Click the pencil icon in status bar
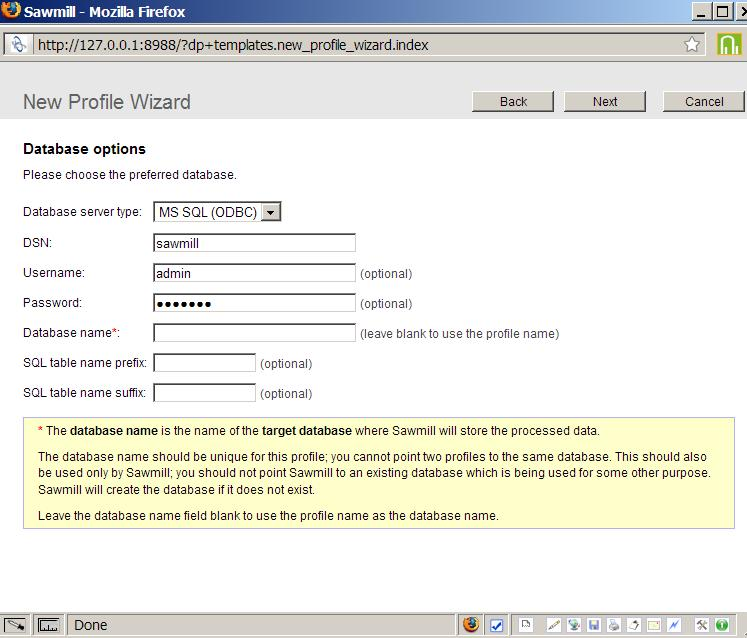 click(553, 625)
